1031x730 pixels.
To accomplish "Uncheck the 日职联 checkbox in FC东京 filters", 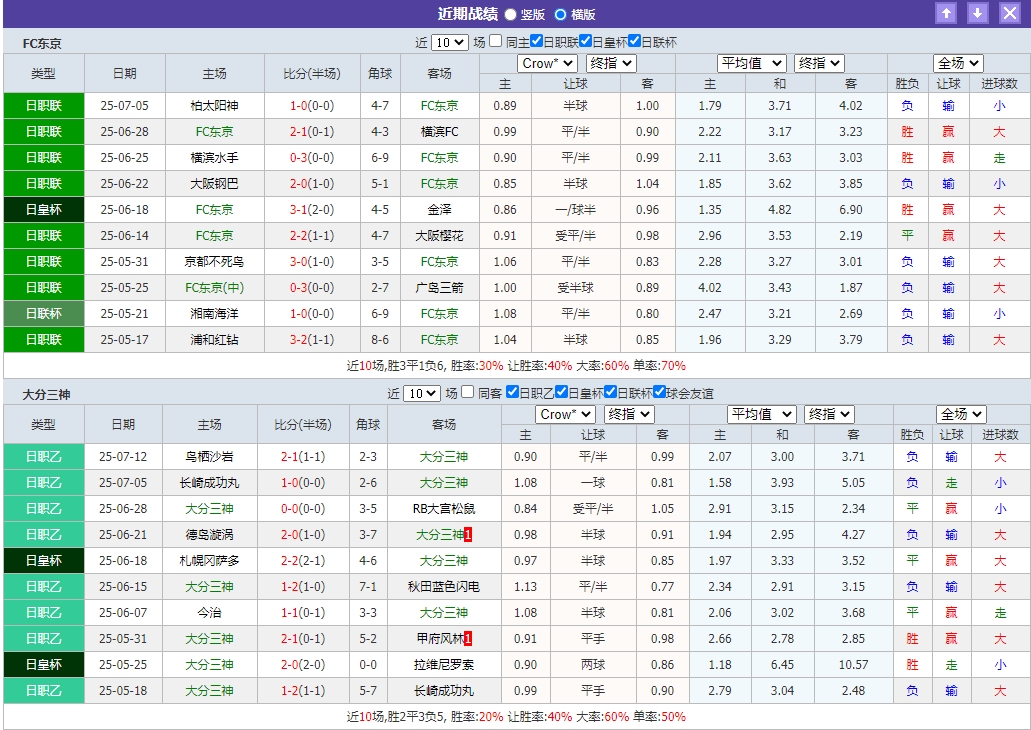I will 536,42.
